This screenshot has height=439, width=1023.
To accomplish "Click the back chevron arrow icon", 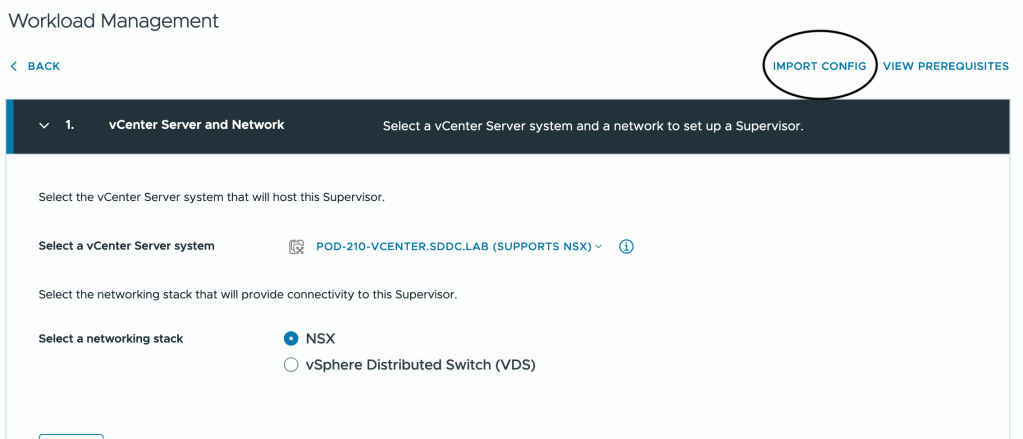I will (14, 66).
